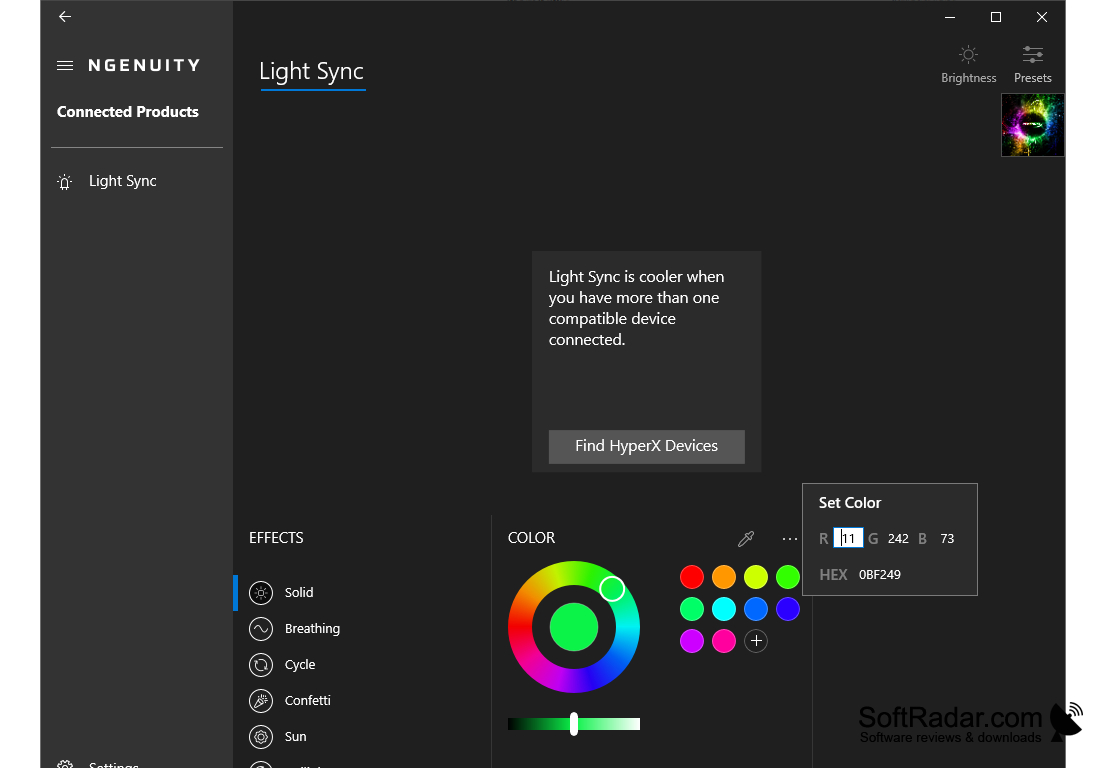Open the Presets panel icon
Screen dimensions: 1106x768
(x=1032, y=56)
